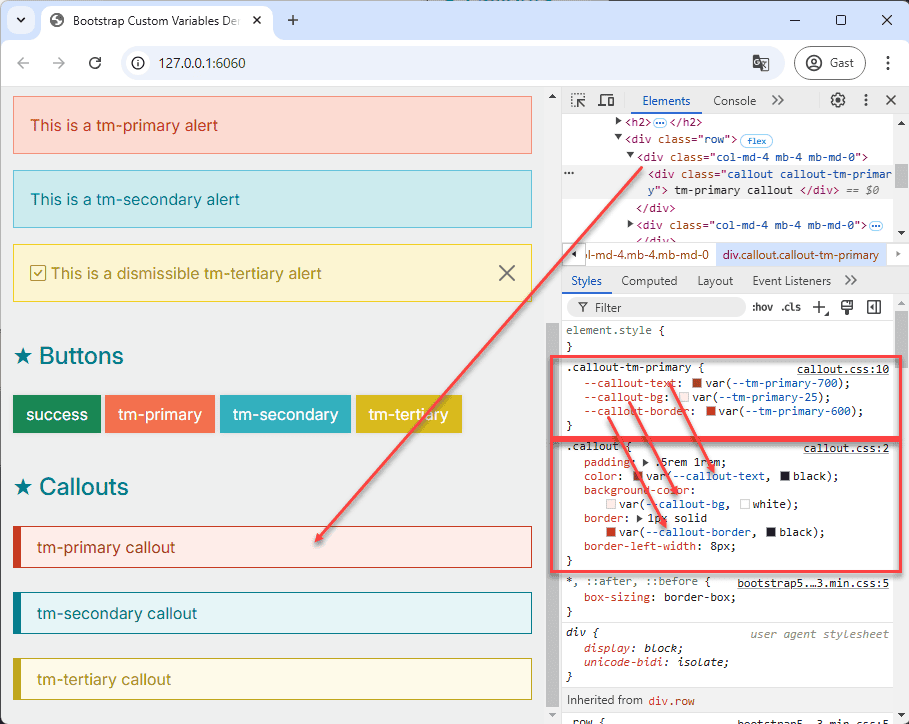The height and width of the screenshot is (724, 909).
Task: Click the --tm-primary-25 color swatch
Action: coord(683,397)
